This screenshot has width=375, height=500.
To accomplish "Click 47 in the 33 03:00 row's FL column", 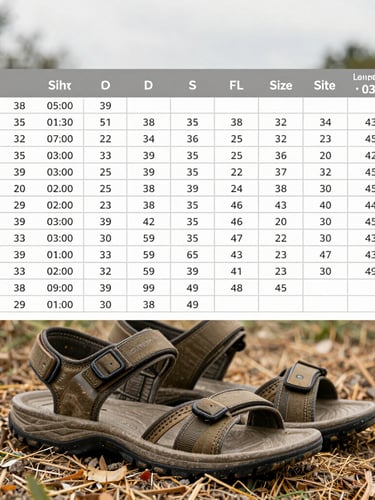I will click(x=236, y=238).
